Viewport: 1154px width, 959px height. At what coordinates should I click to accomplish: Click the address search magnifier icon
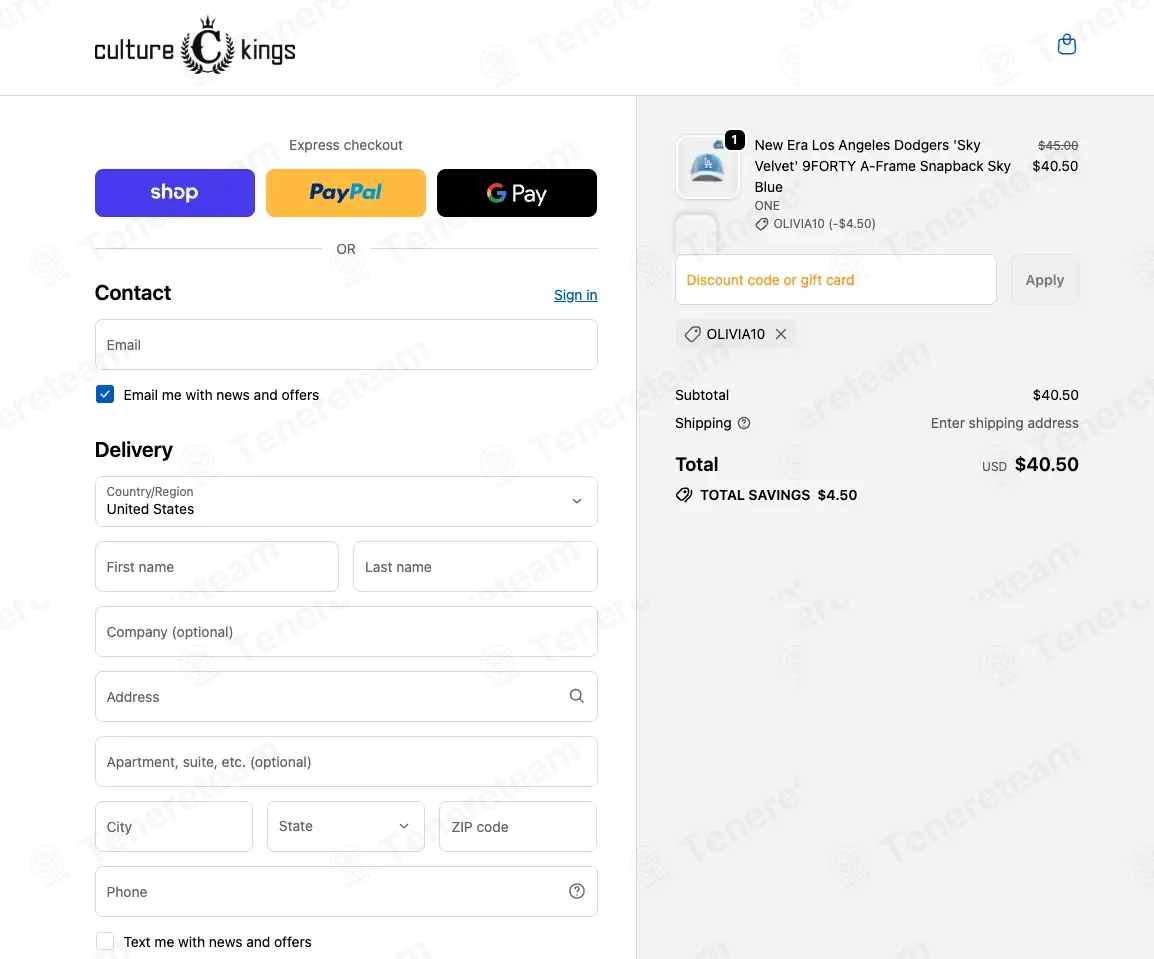point(577,696)
